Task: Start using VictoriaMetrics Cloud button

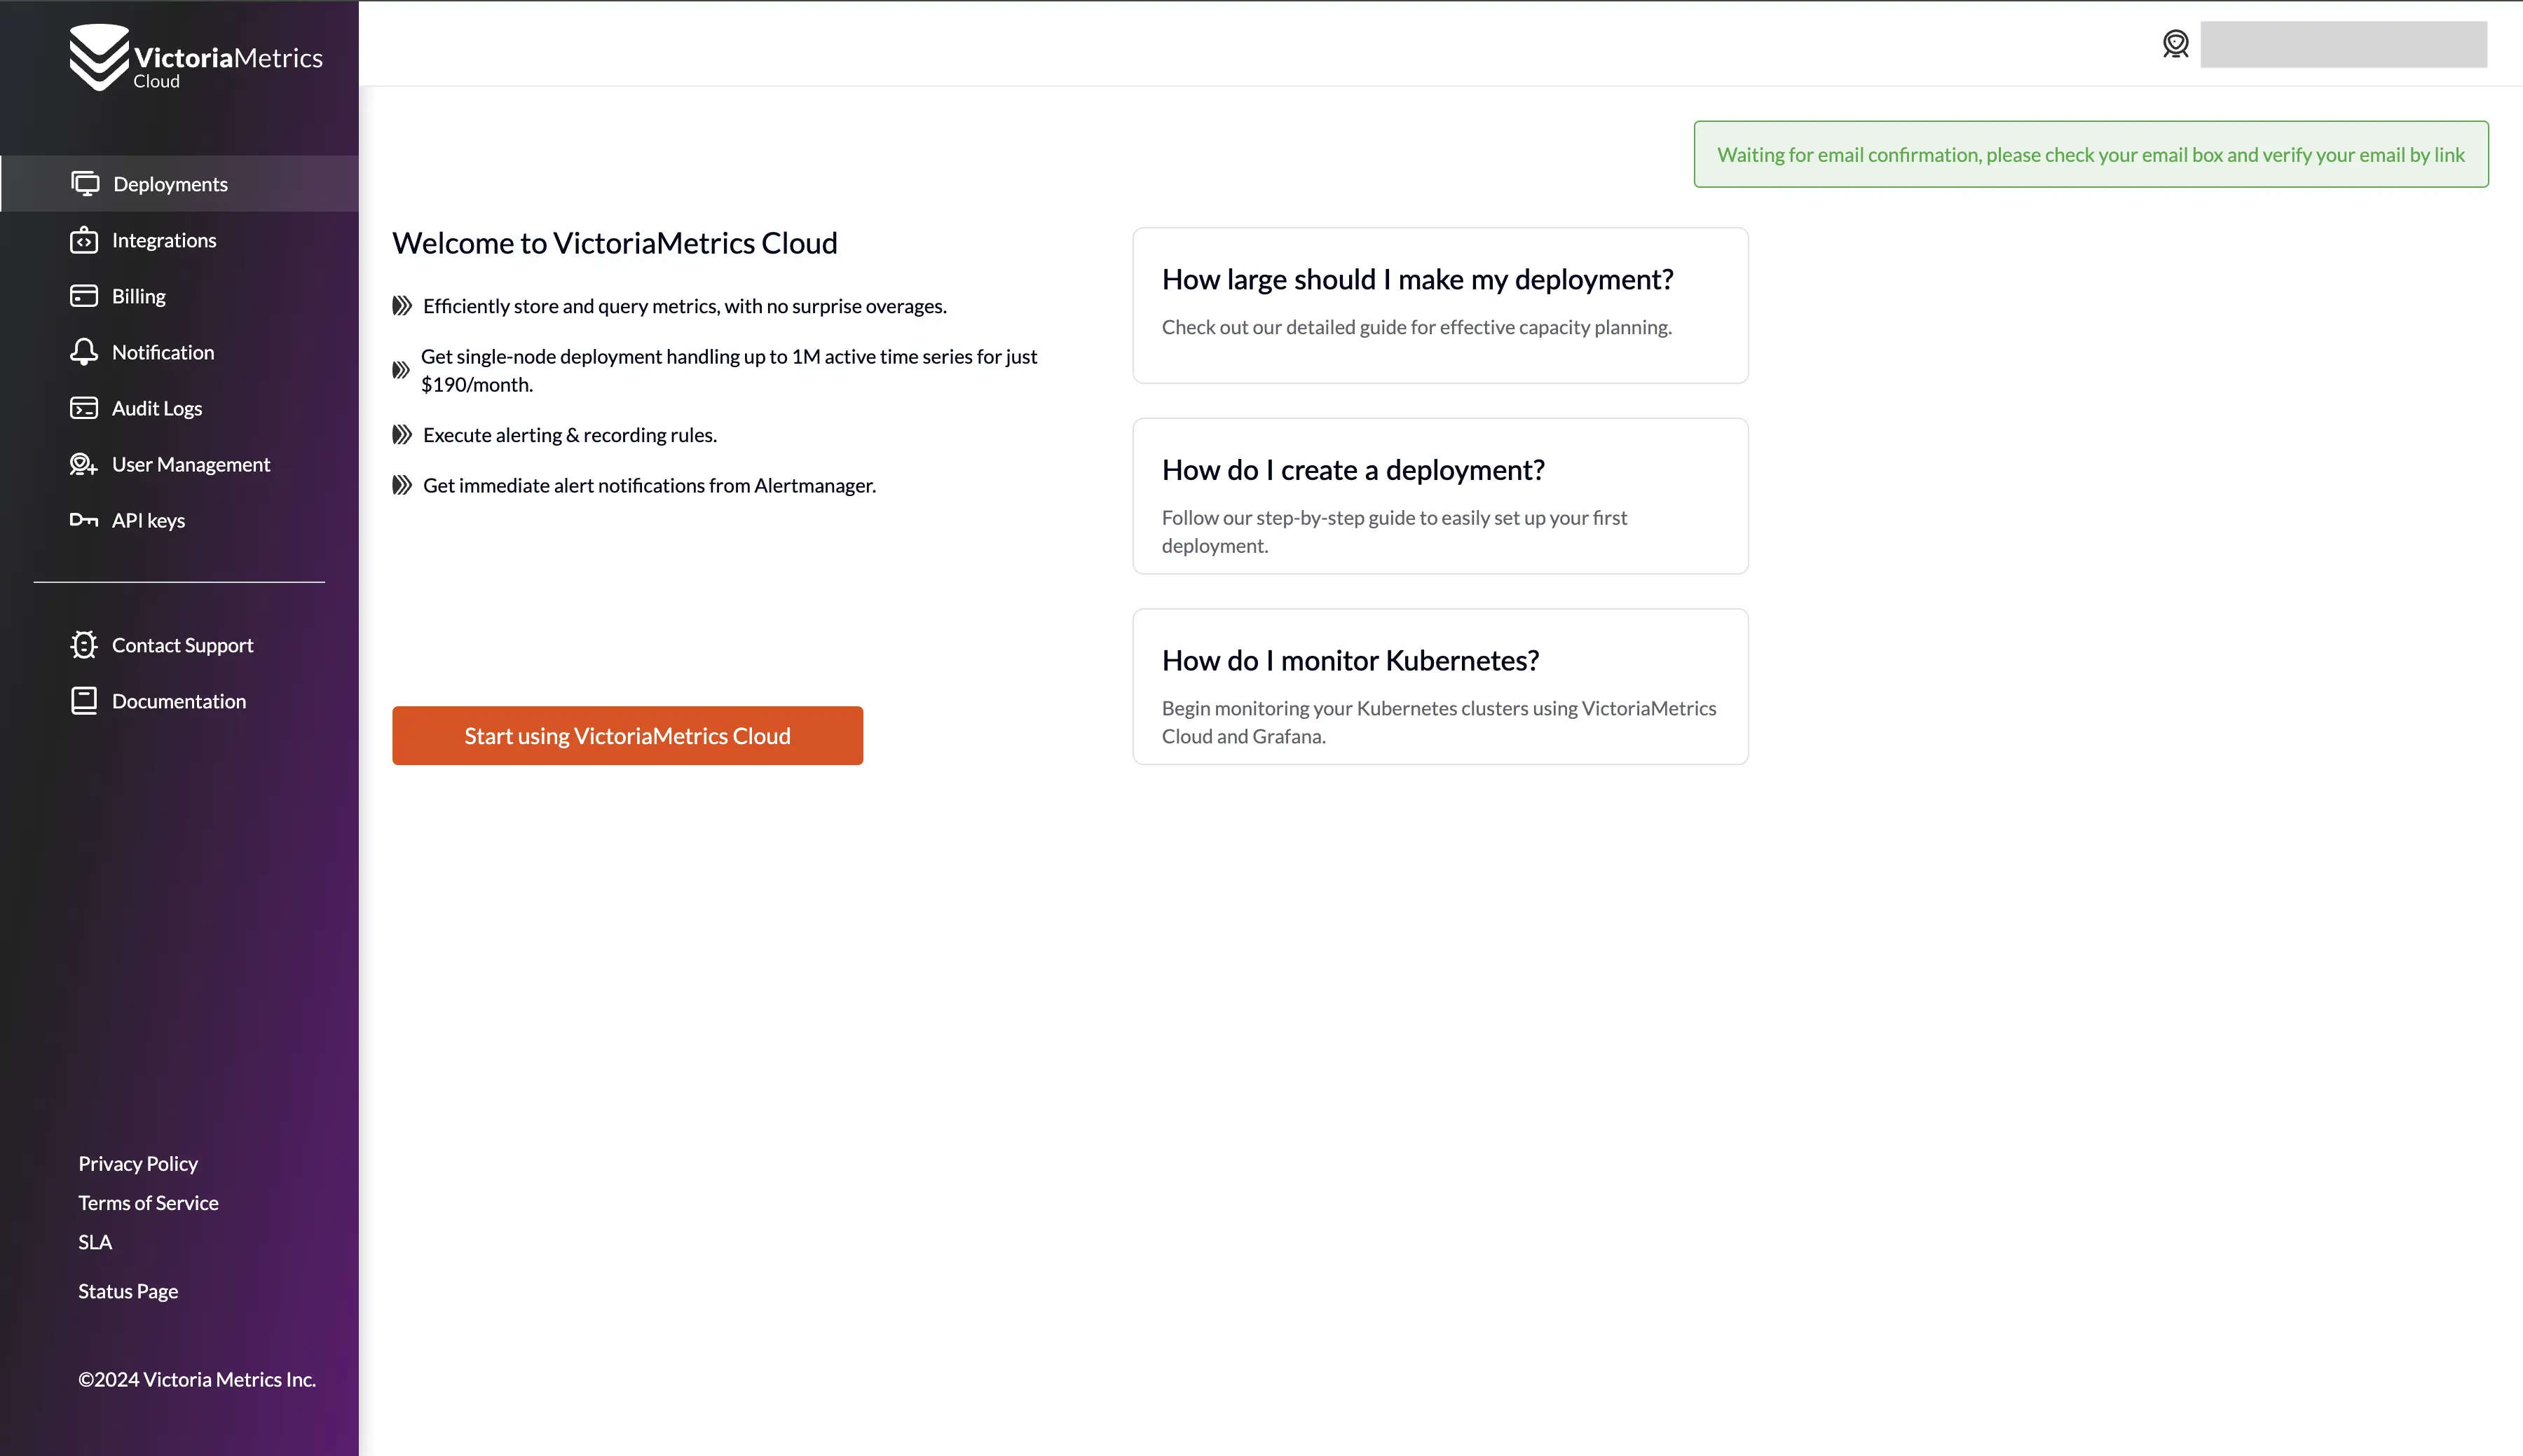Action: tap(627, 736)
